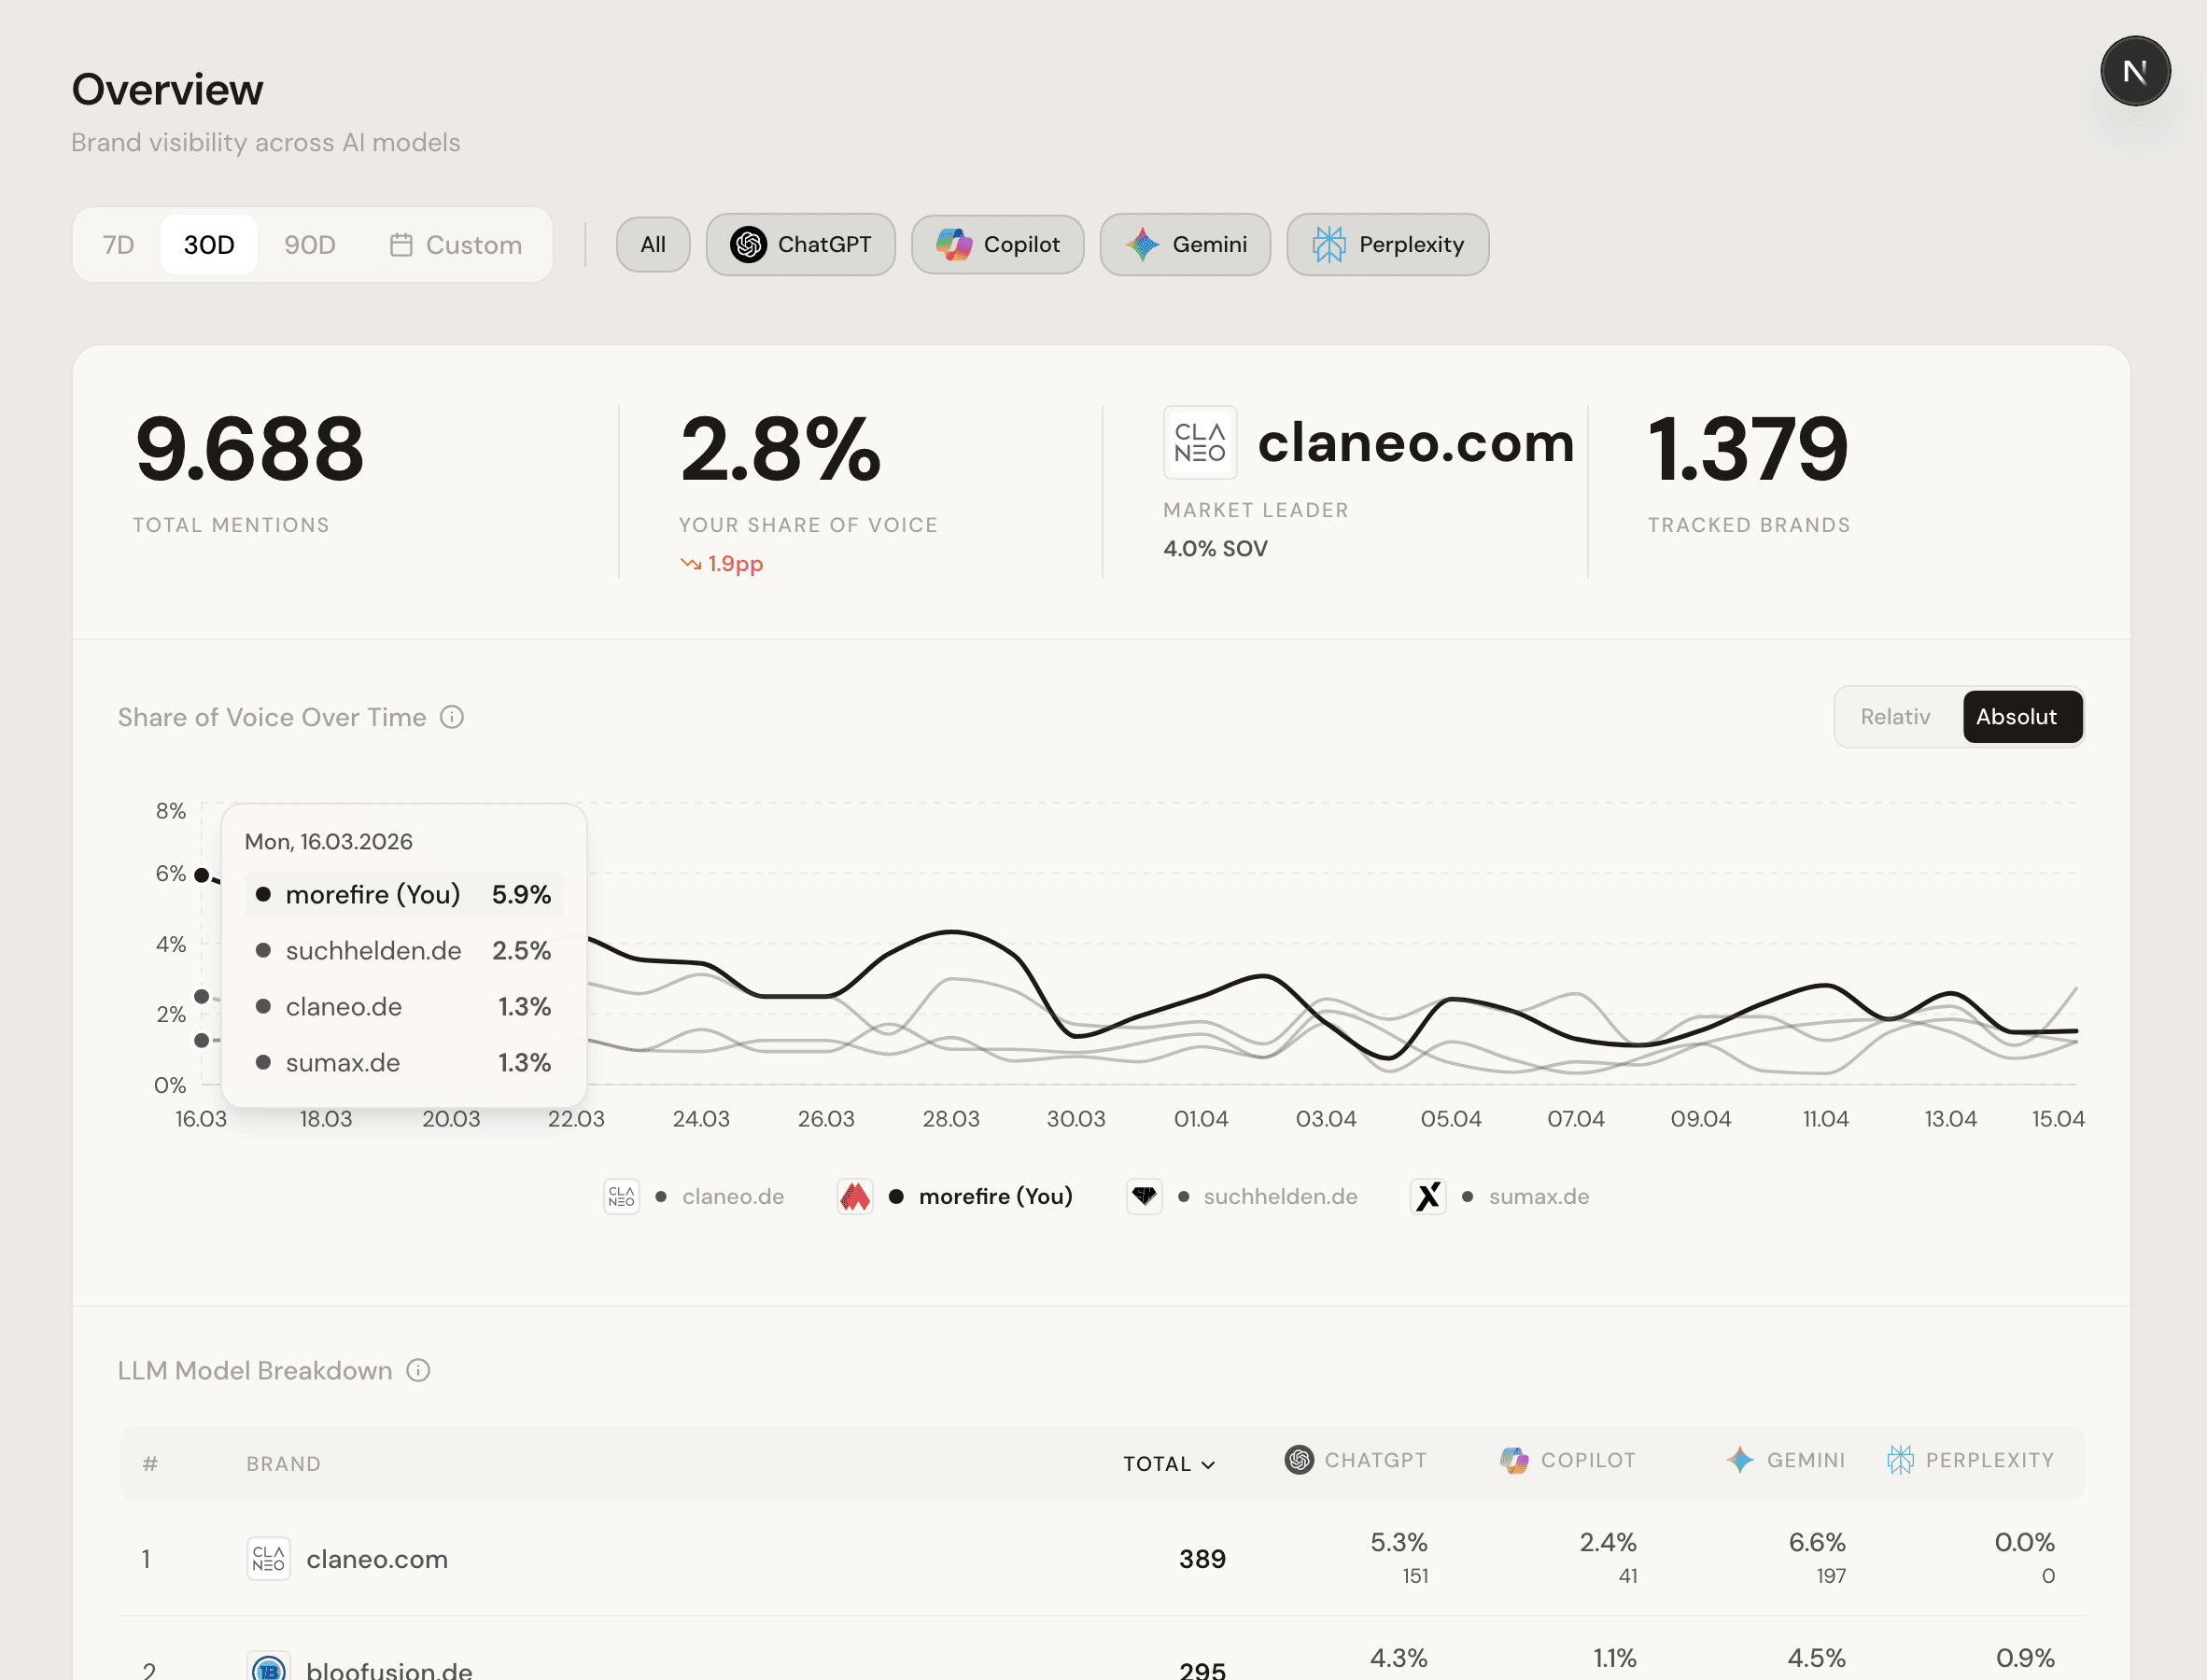The height and width of the screenshot is (1680, 2207).
Task: Toggle suchhelden.de series in chart legend
Action: pyautogui.click(x=1242, y=1196)
